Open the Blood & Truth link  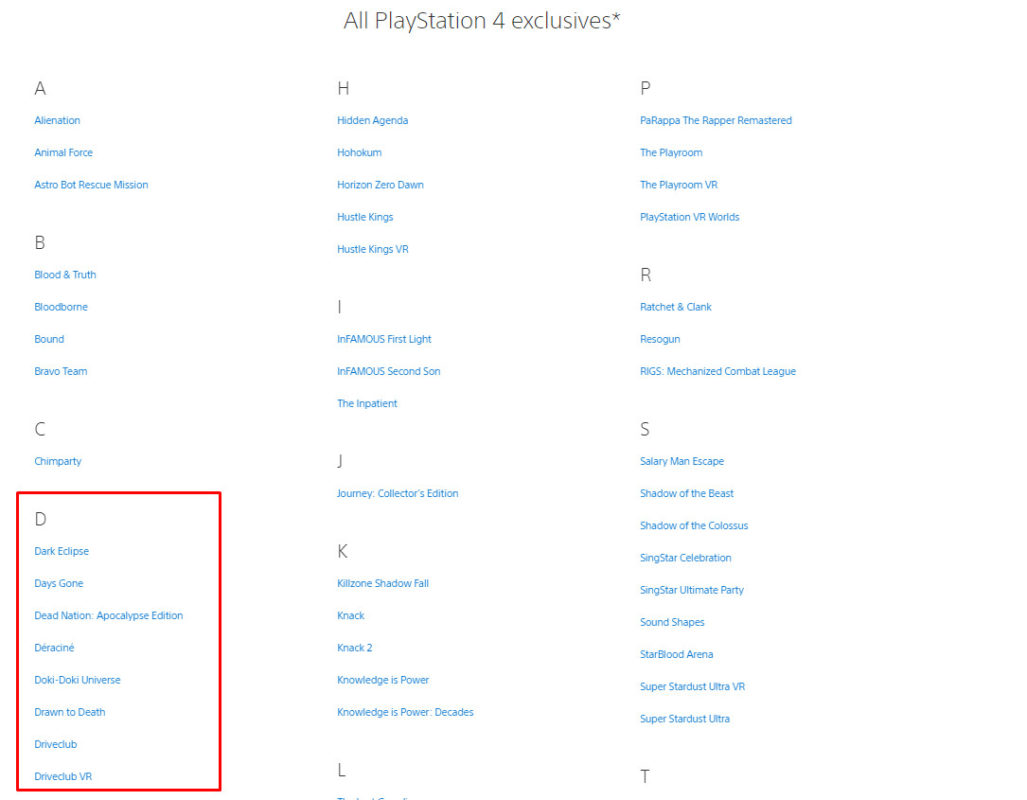[65, 275]
